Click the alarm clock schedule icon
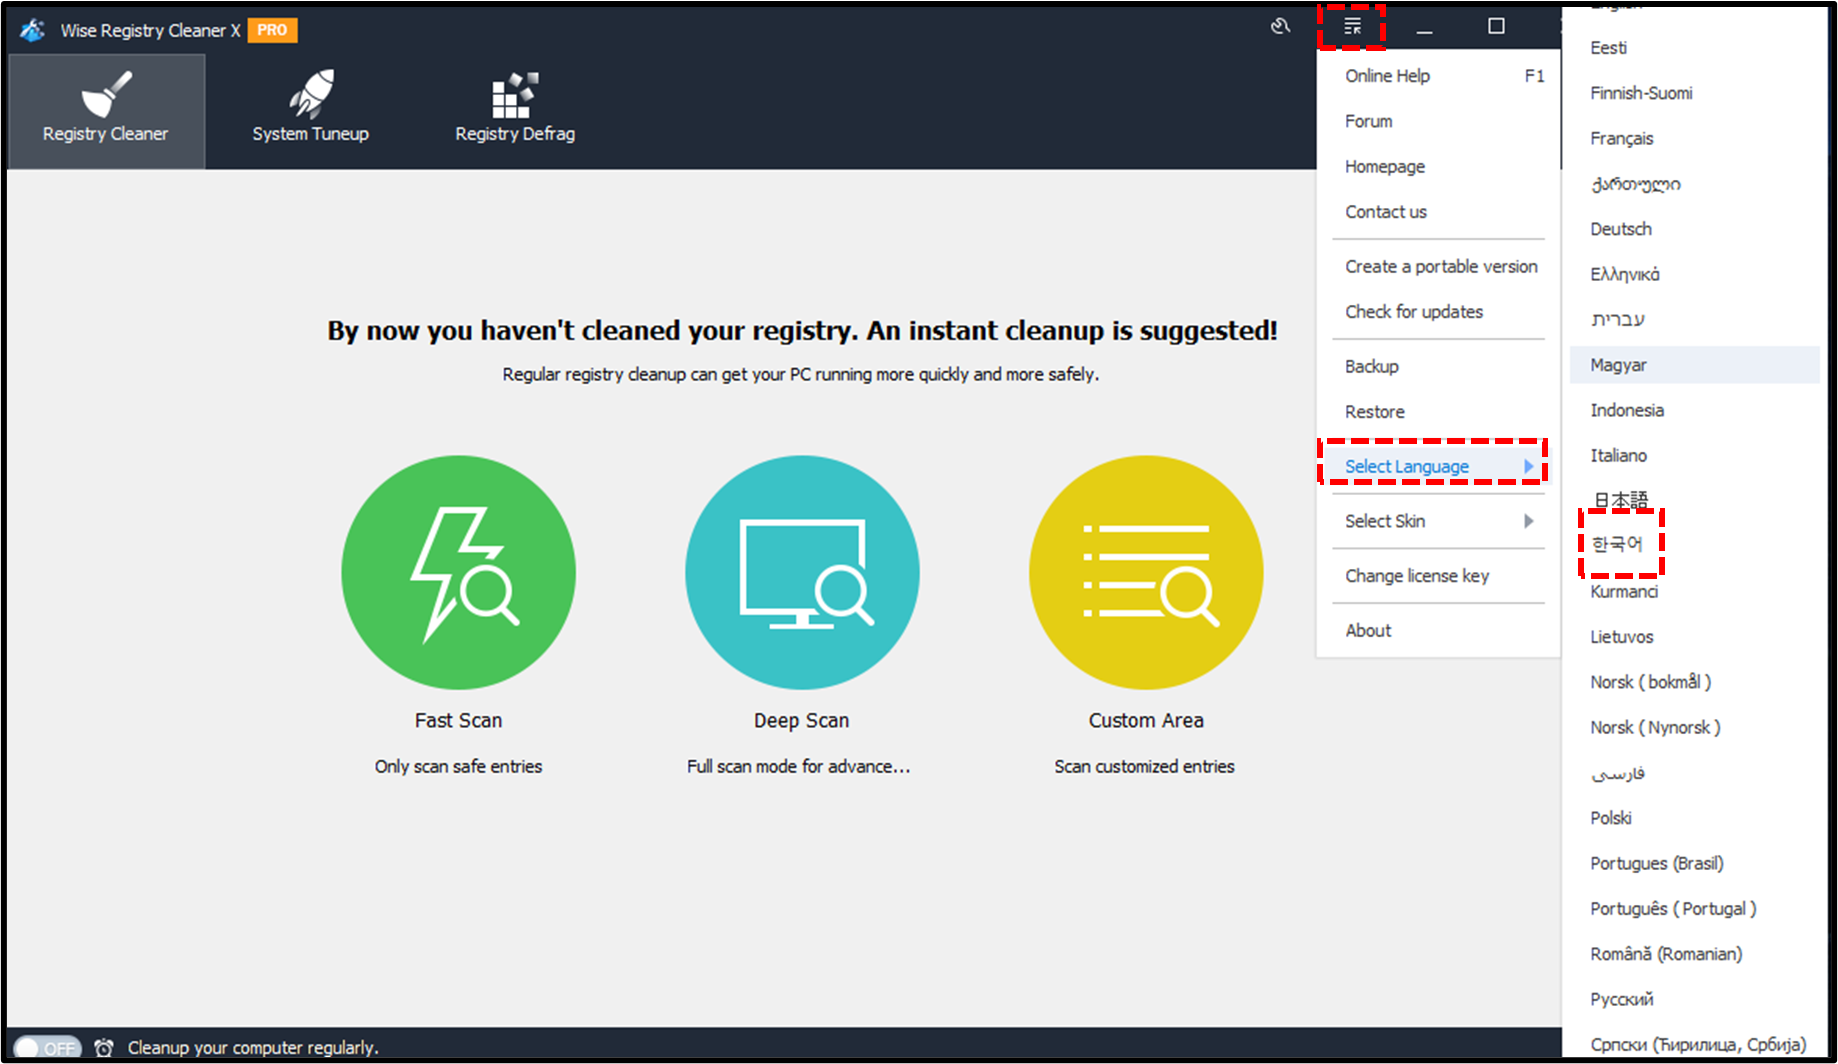Screen dimensions: 1838x1064 (103, 1047)
